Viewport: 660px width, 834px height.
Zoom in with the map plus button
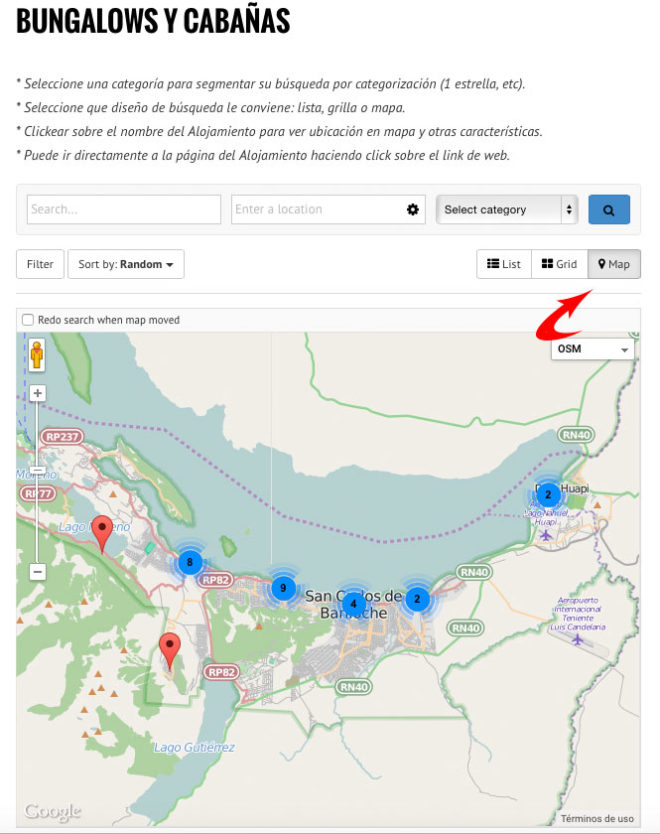(x=38, y=394)
